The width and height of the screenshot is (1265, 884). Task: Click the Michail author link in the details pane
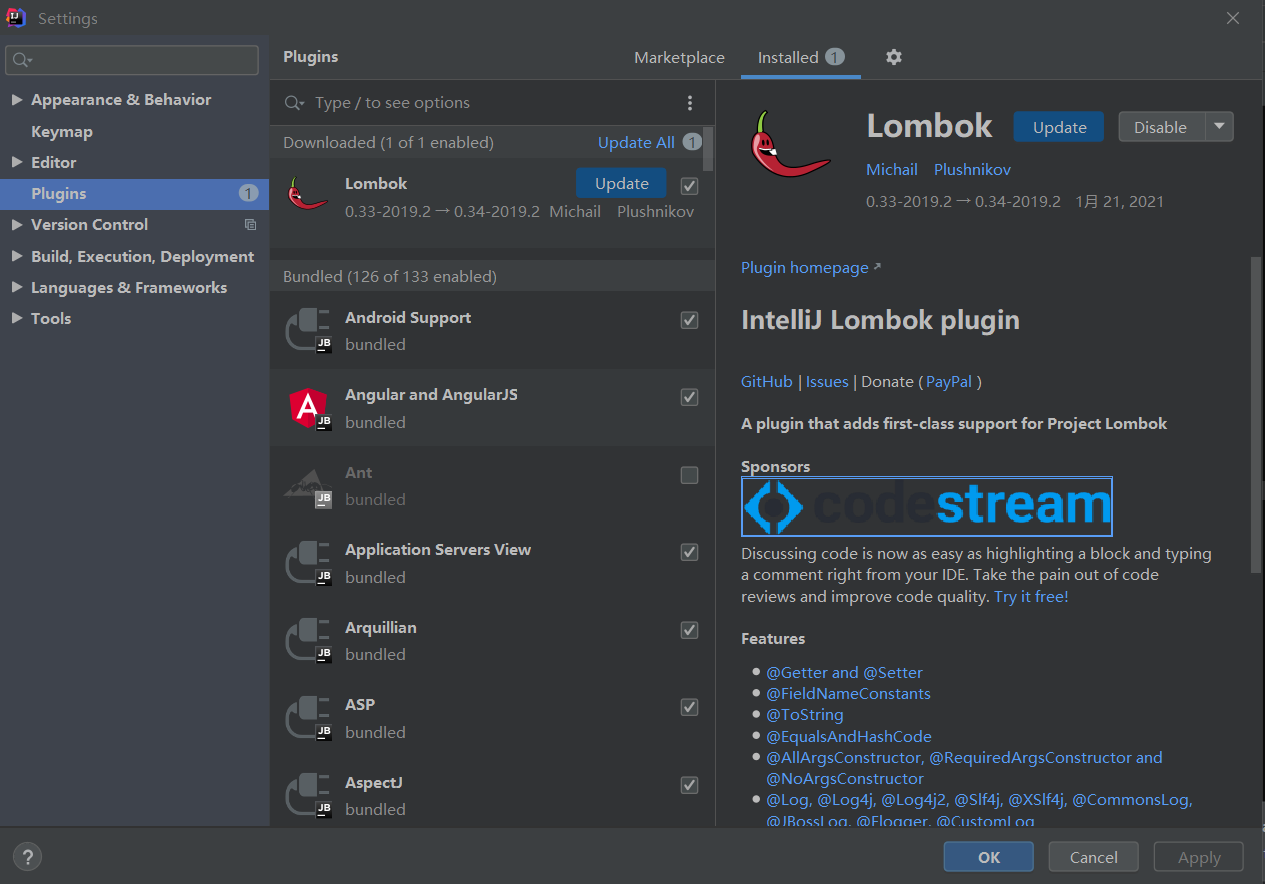pyautogui.click(x=892, y=170)
